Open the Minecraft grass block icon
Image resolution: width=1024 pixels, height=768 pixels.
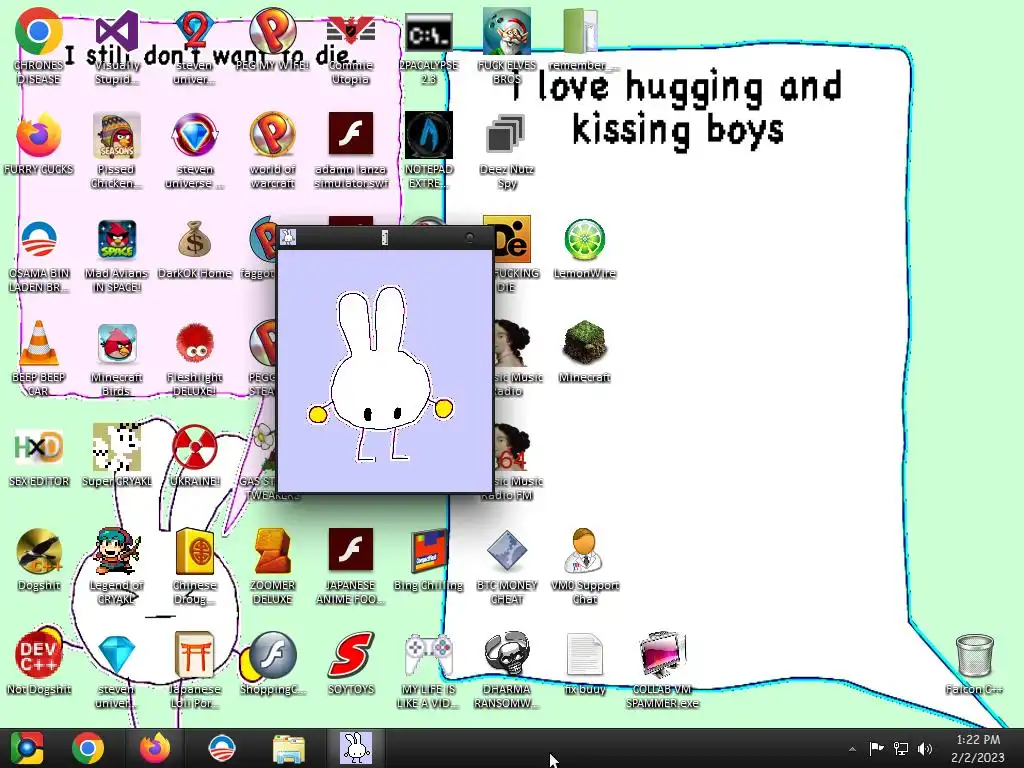[x=584, y=344]
